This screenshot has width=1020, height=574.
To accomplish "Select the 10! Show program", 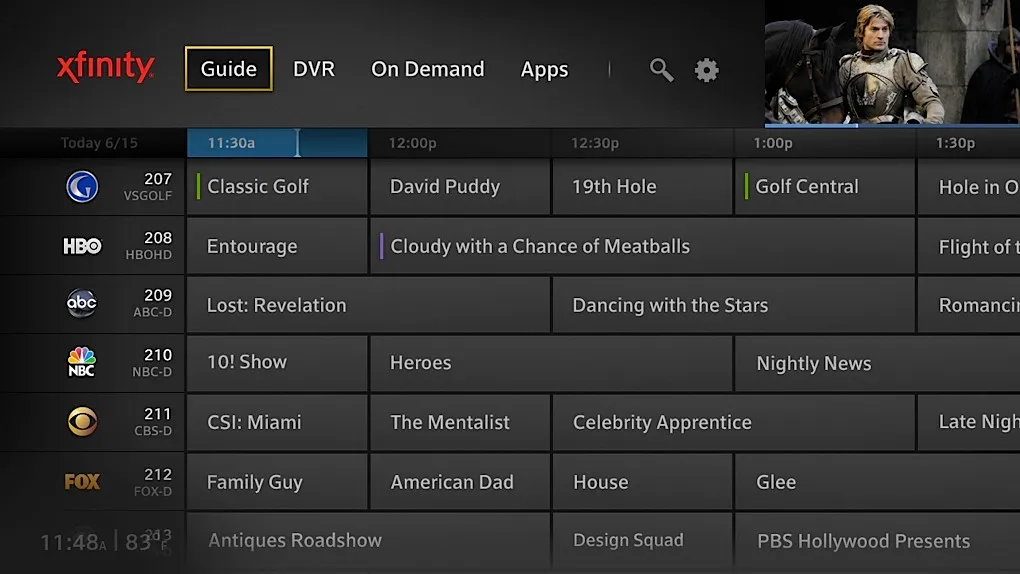I will pos(277,363).
